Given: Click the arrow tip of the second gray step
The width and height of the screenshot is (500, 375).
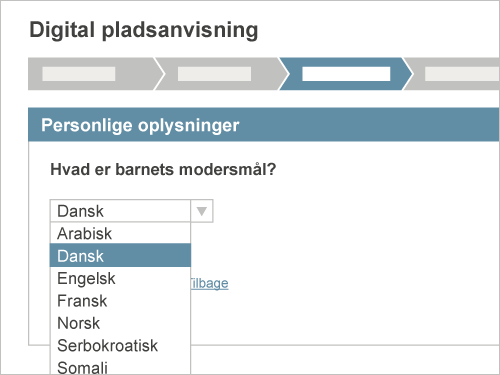Looking at the screenshot, I should [x=284, y=74].
